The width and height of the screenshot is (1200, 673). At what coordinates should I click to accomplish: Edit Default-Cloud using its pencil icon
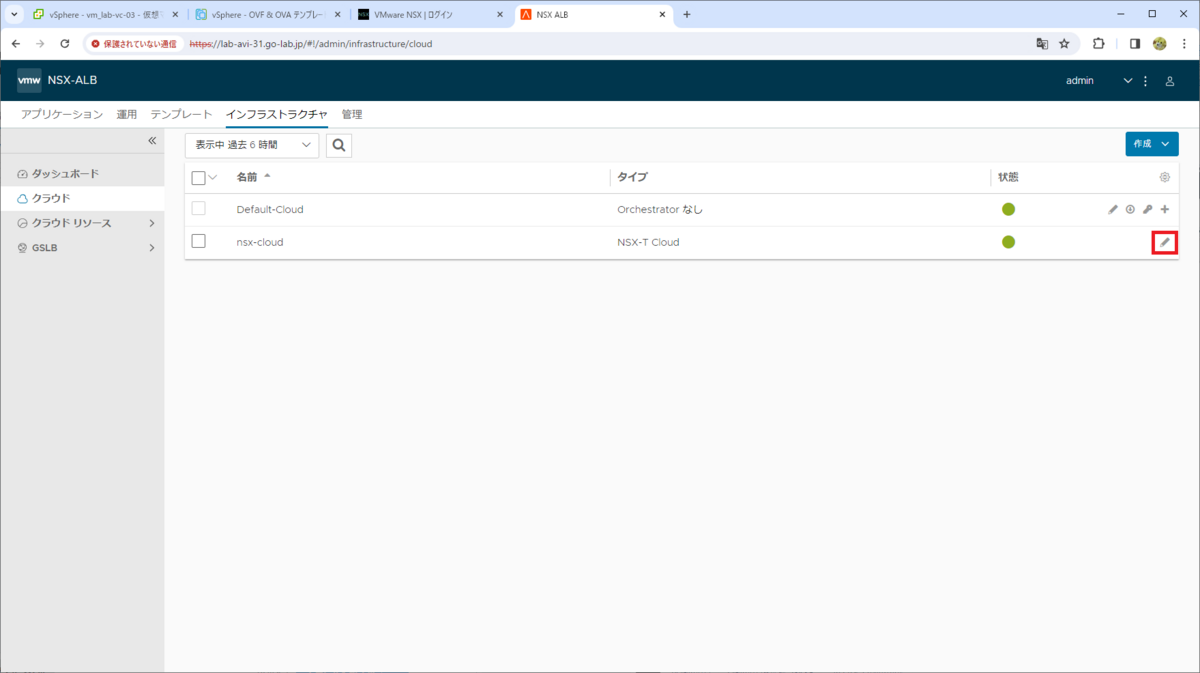1113,210
